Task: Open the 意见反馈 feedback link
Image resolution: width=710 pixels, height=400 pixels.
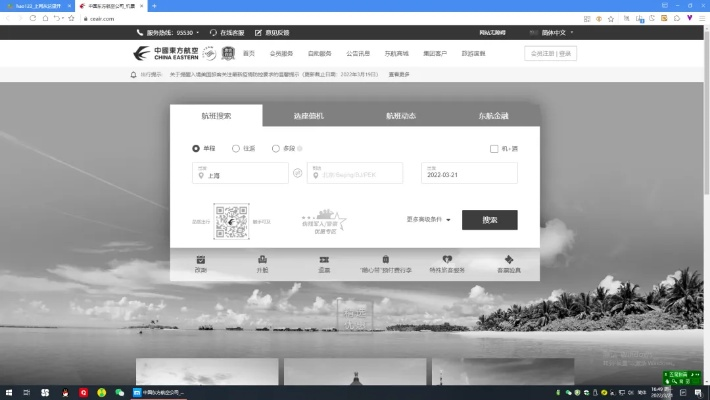Action: click(272, 33)
